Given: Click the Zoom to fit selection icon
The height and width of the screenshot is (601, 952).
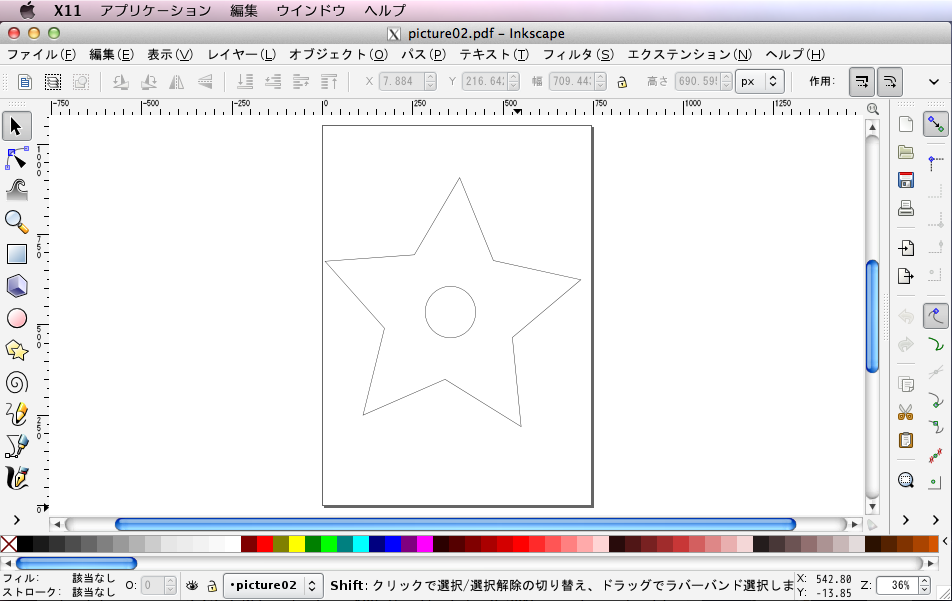Looking at the screenshot, I should pyautogui.click(x=905, y=480).
